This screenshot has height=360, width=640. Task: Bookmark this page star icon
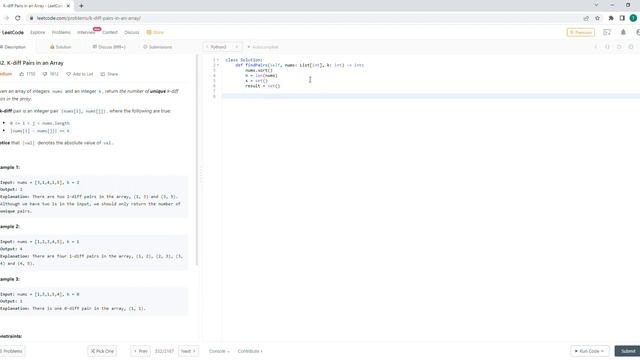598,18
